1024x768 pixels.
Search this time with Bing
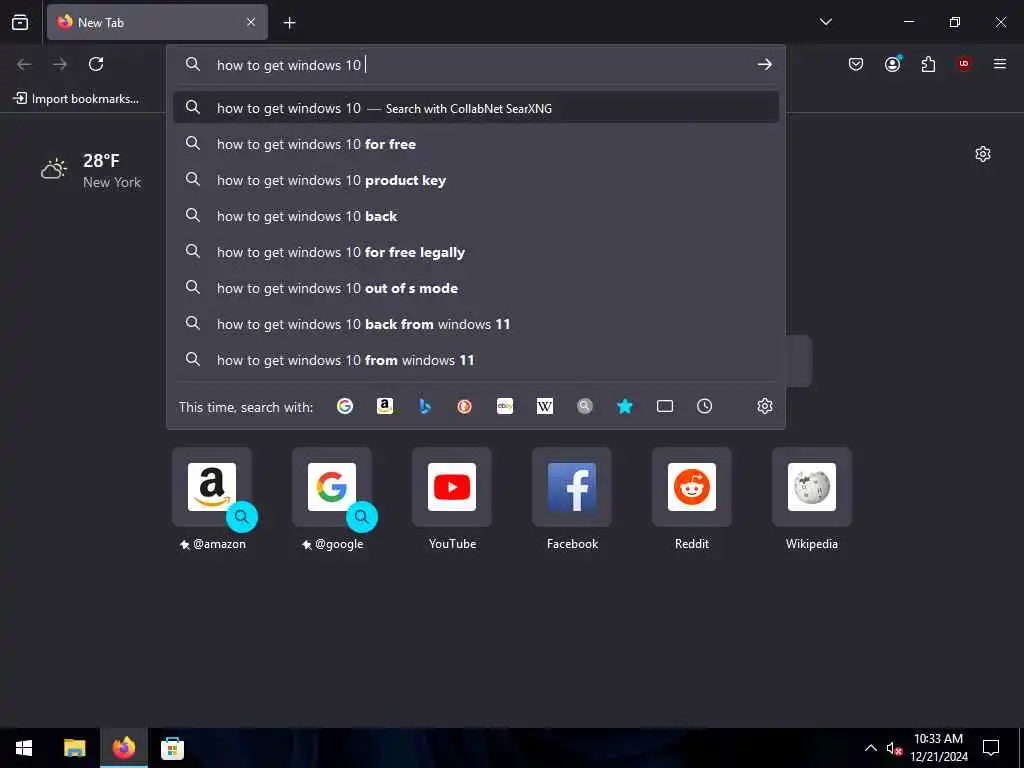pos(424,406)
